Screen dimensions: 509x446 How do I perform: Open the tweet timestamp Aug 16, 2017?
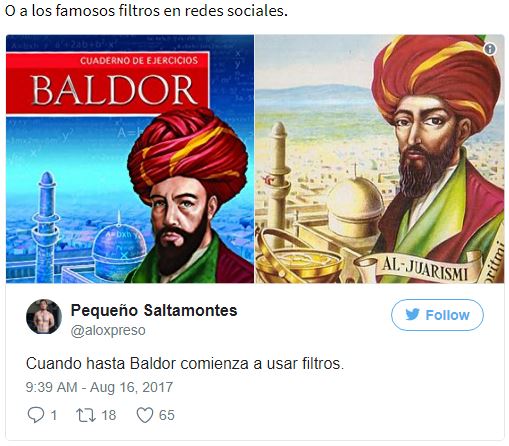(x=99, y=387)
